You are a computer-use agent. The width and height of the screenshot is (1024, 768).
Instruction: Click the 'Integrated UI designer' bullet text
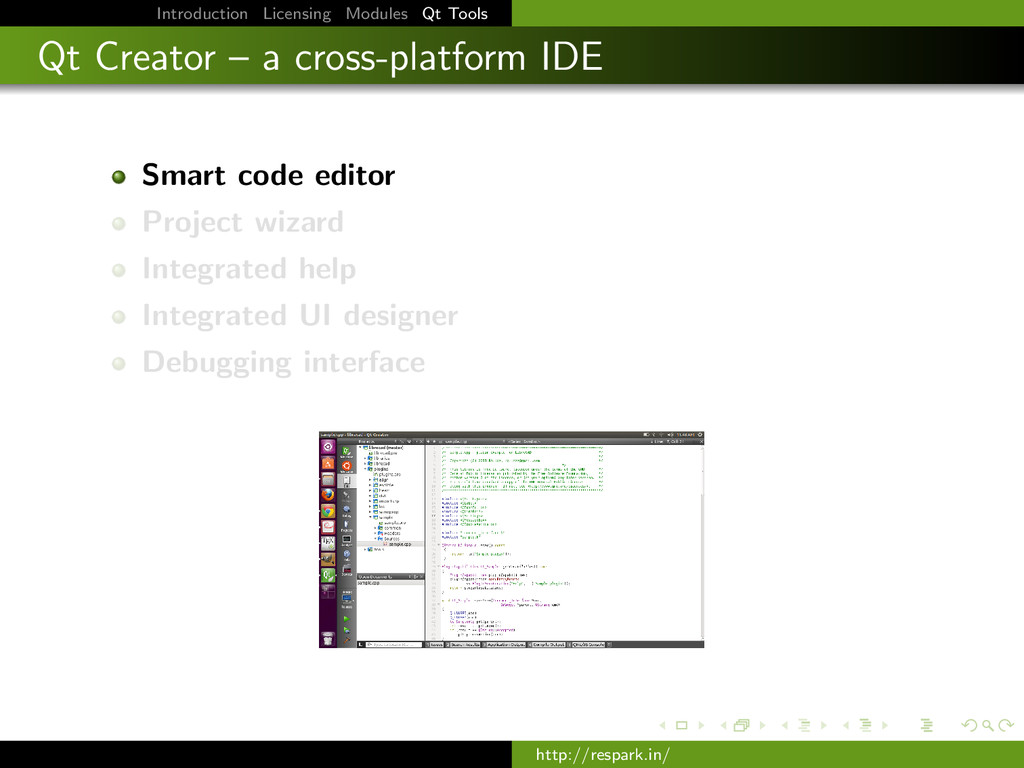(x=300, y=316)
